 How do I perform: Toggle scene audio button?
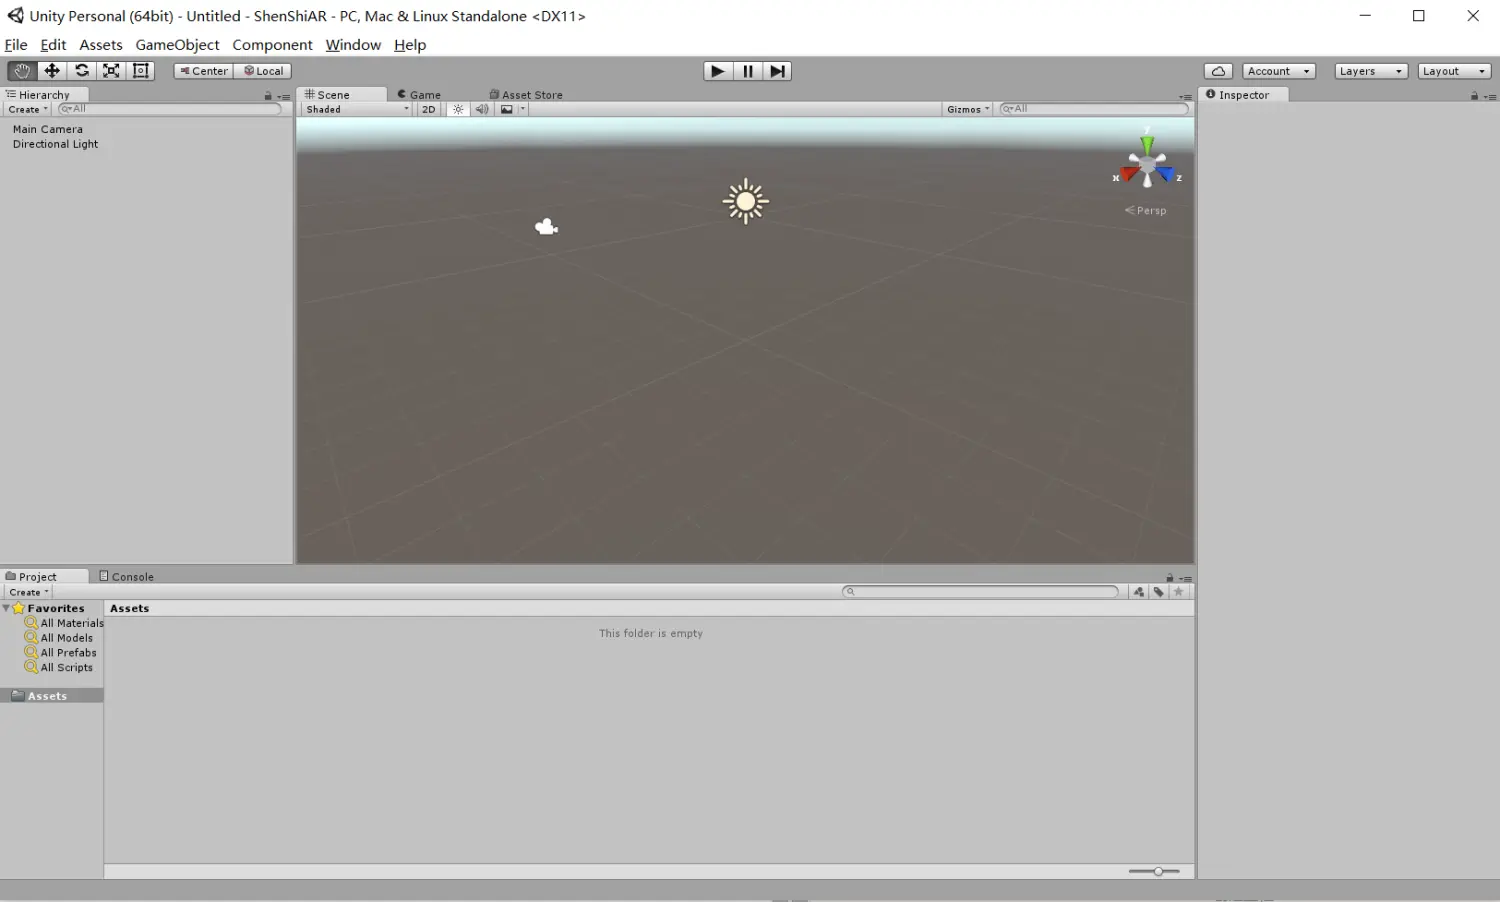[482, 109]
